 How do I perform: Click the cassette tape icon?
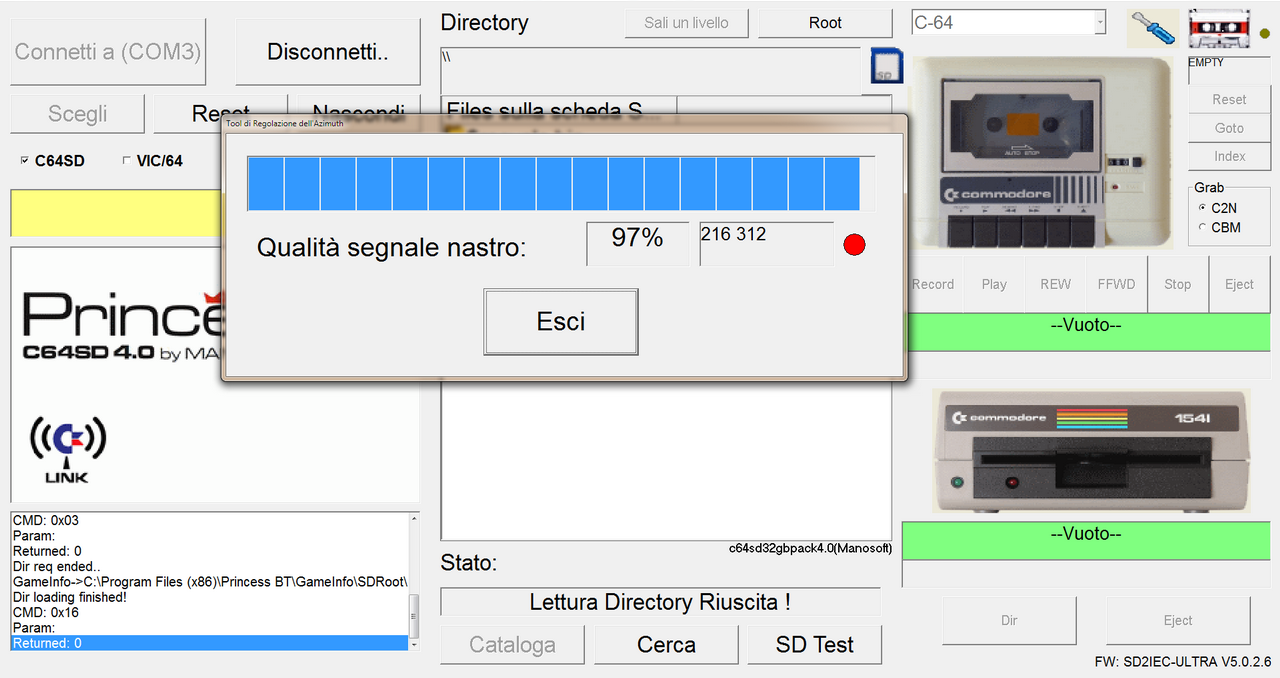pyautogui.click(x=1219, y=28)
